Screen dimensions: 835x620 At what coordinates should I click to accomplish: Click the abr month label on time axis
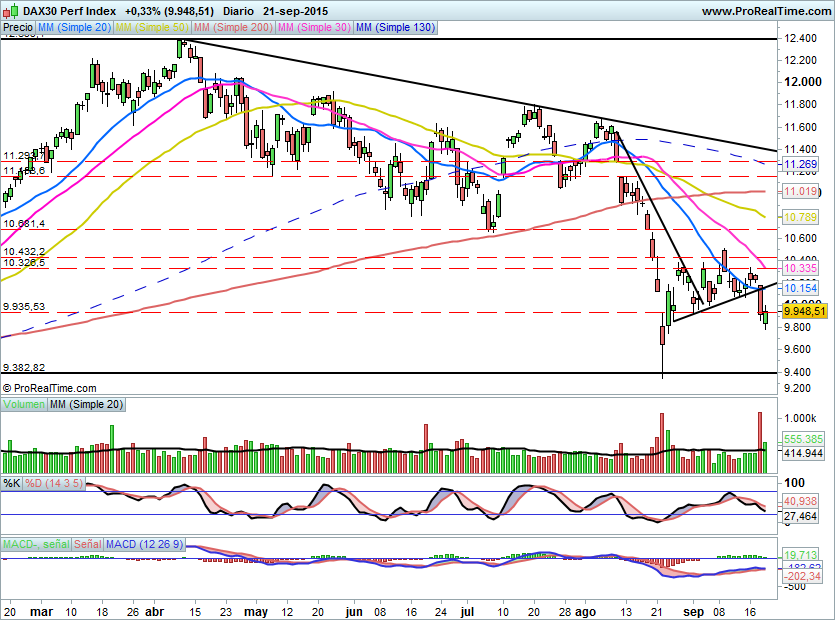pos(154,612)
